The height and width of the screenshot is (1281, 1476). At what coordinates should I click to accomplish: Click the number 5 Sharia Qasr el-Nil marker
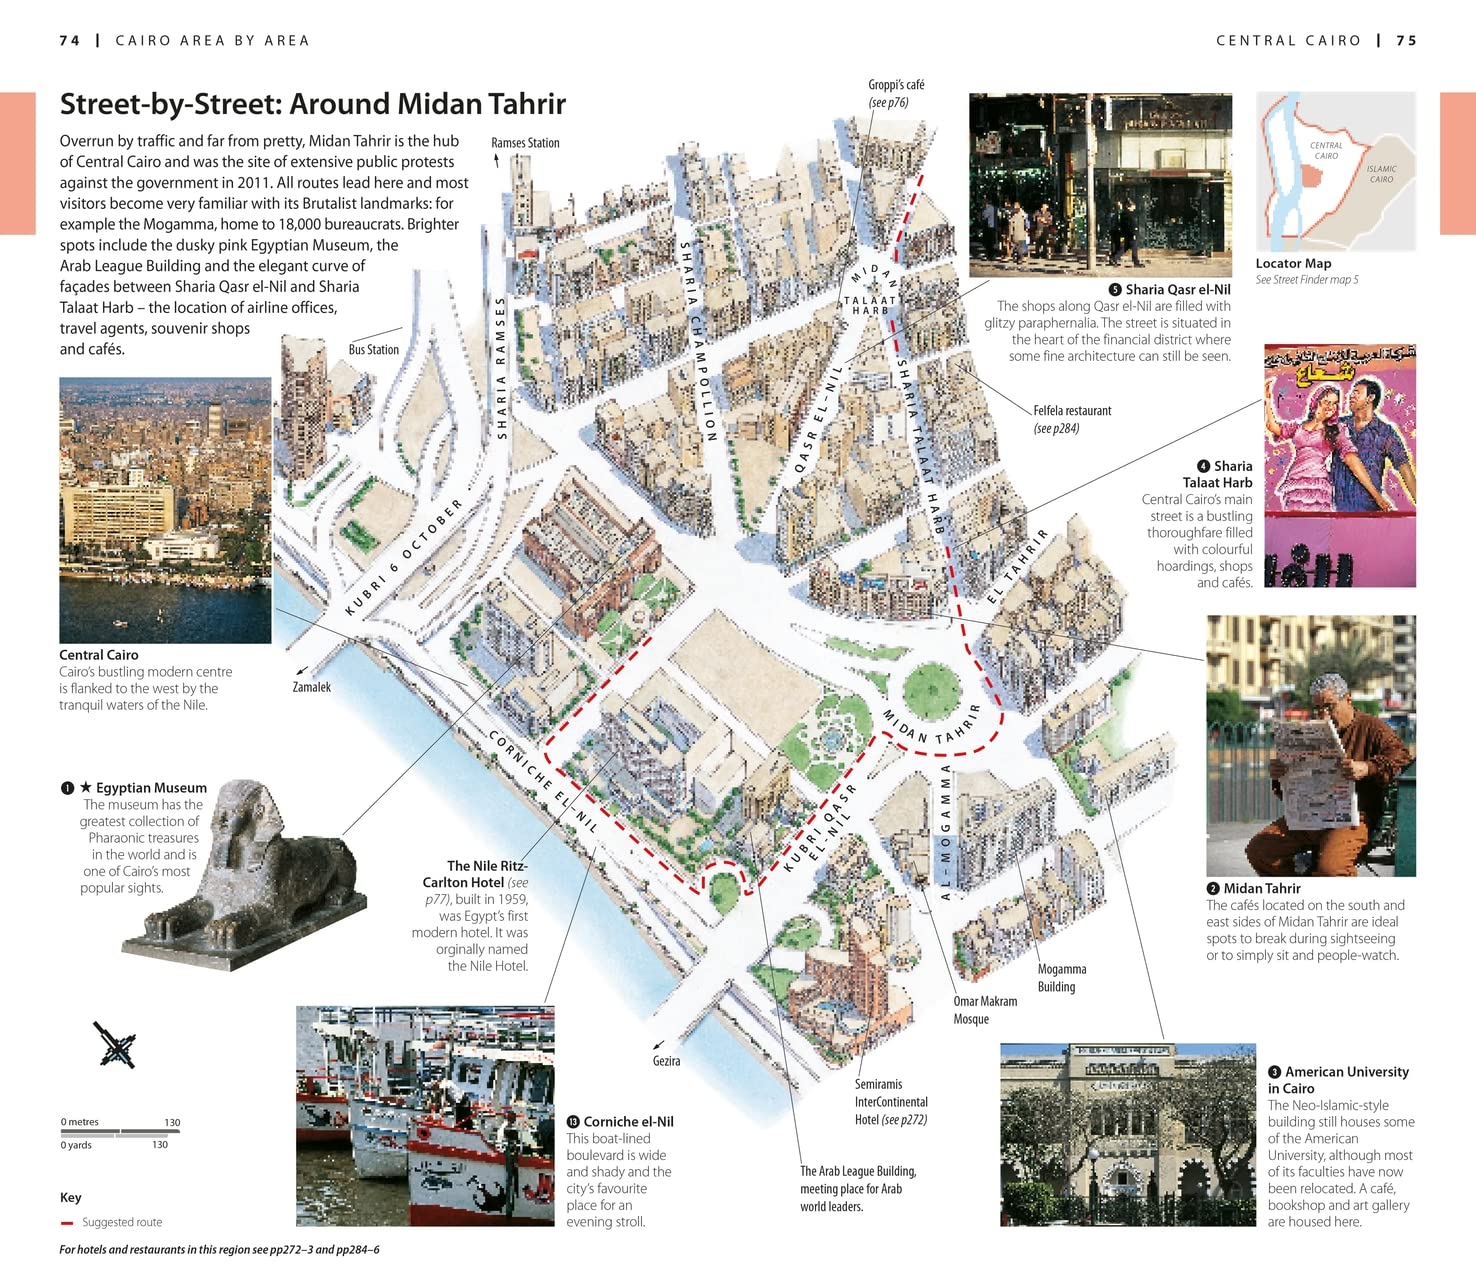[1115, 290]
